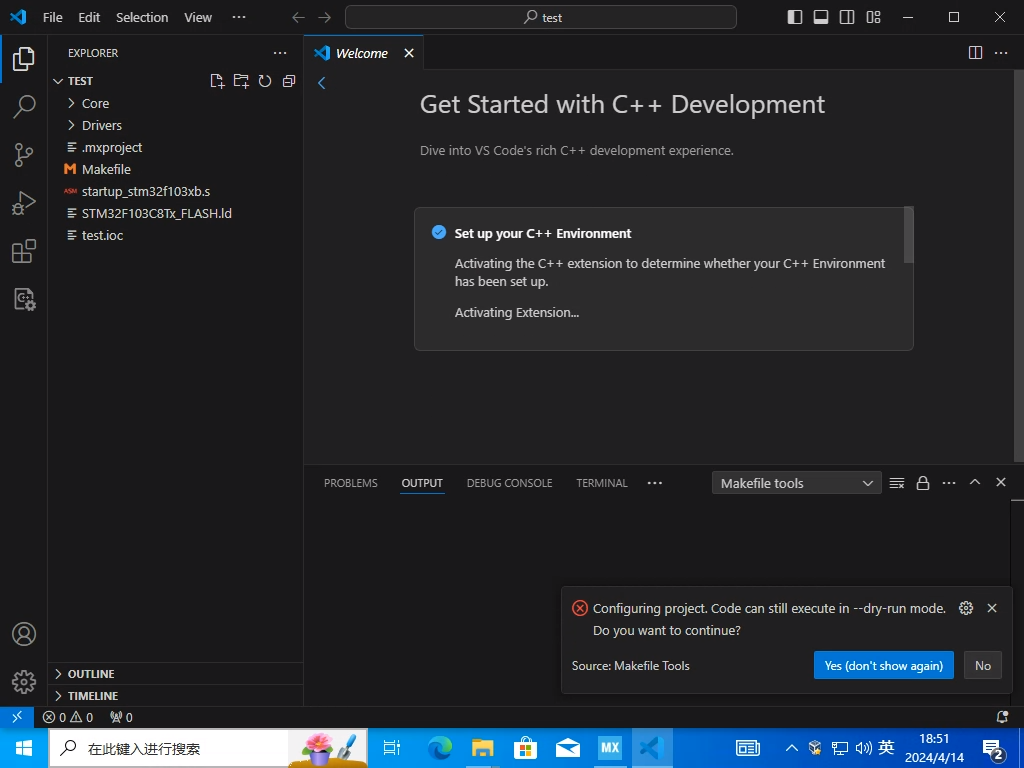
Task: Open the Makefile tools output channel dropdown
Action: point(796,483)
